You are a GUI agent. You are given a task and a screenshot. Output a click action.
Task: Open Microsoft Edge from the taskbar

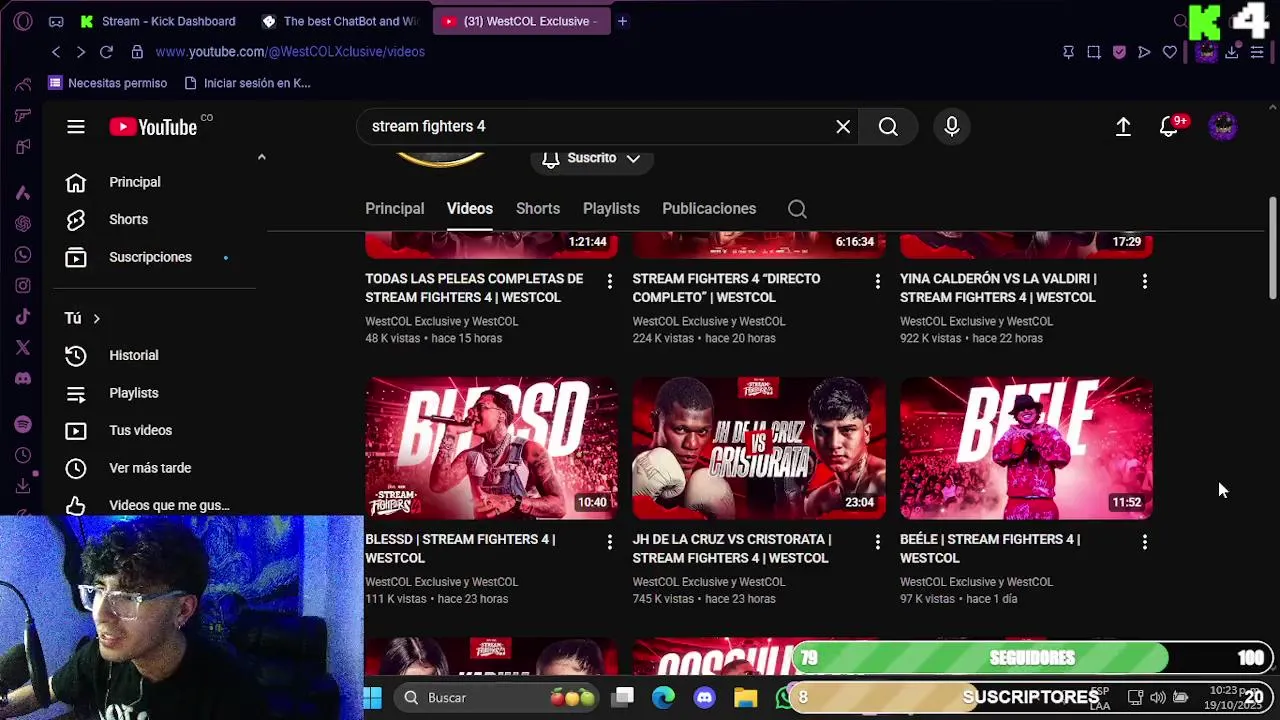click(664, 697)
